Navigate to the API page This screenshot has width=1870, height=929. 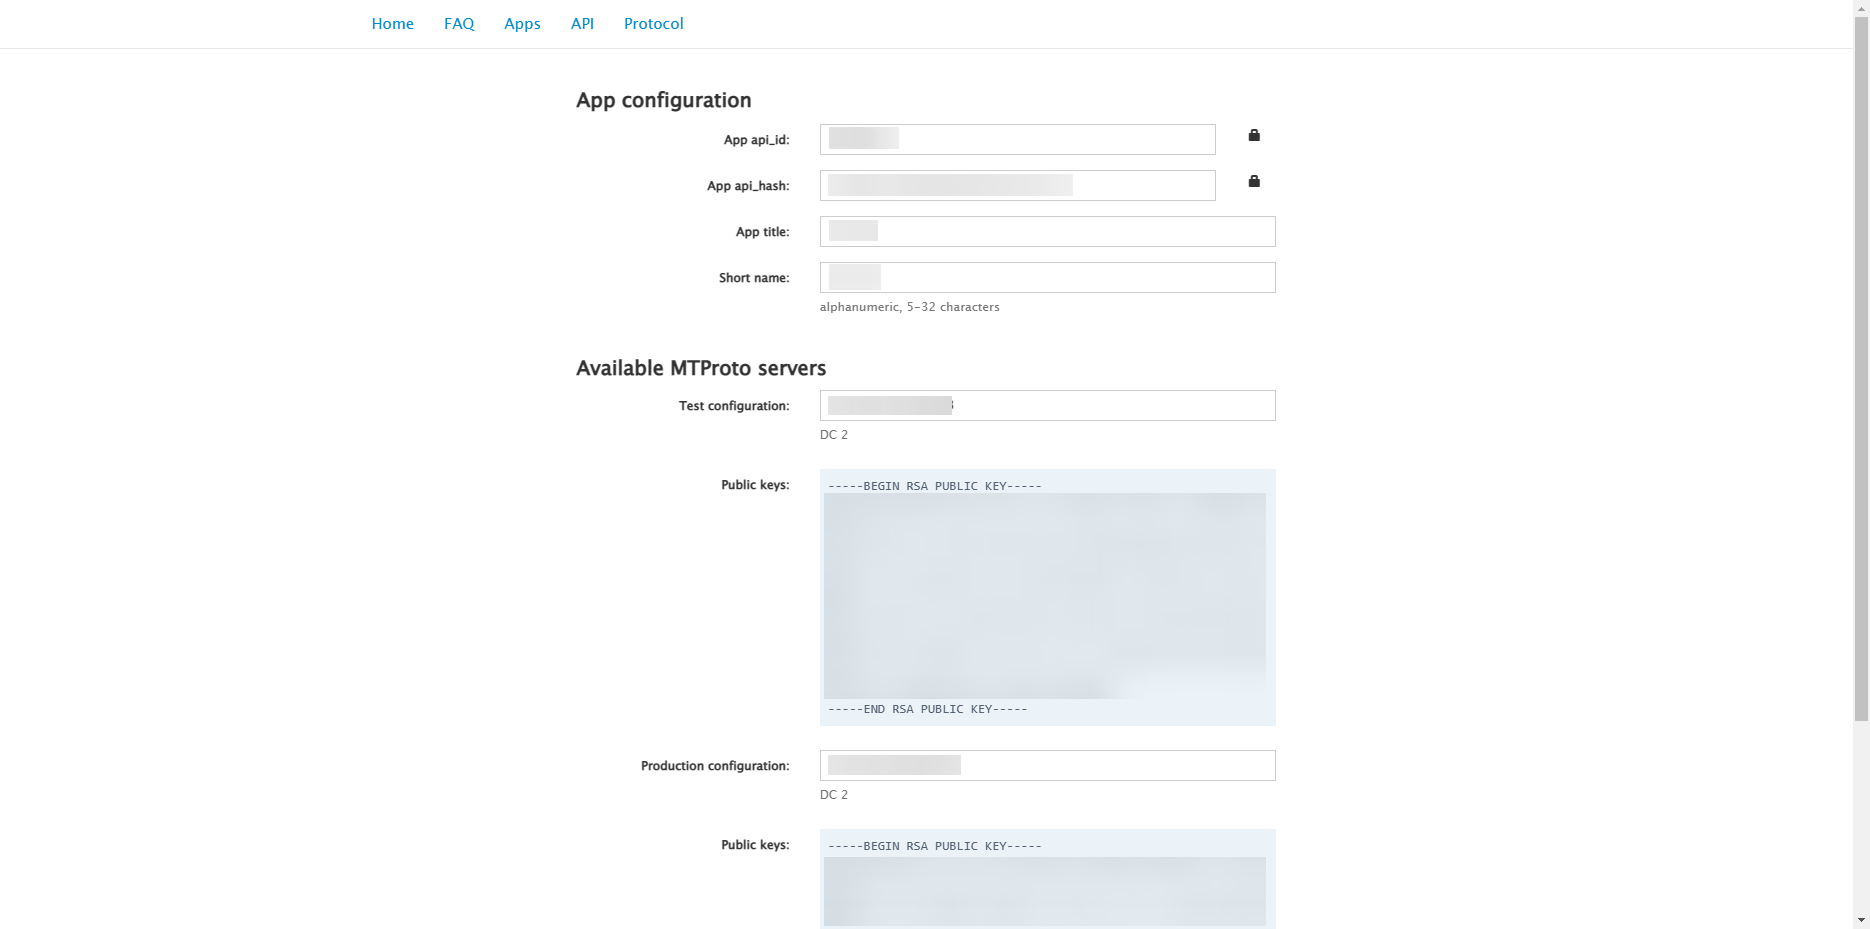[582, 24]
